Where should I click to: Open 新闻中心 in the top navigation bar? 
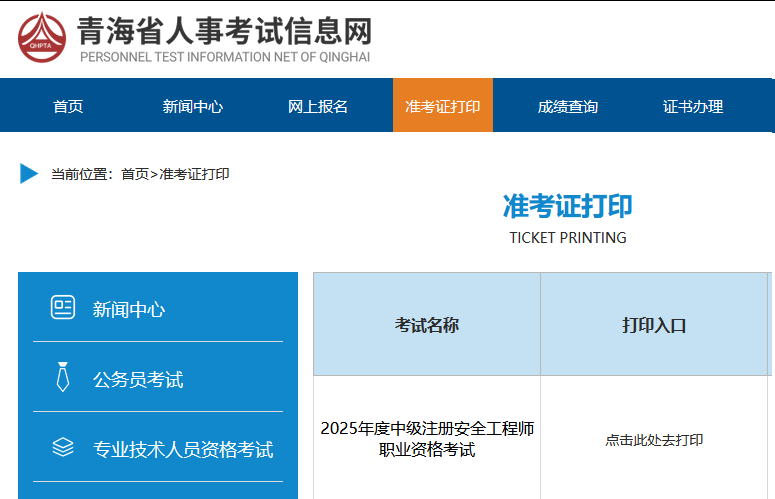[192, 106]
